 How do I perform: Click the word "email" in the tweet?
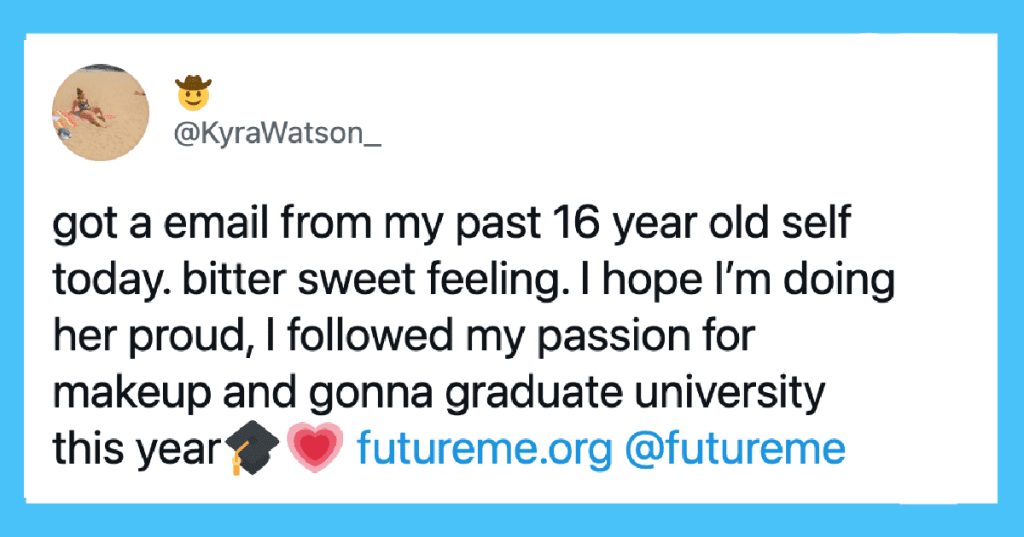pos(216,223)
